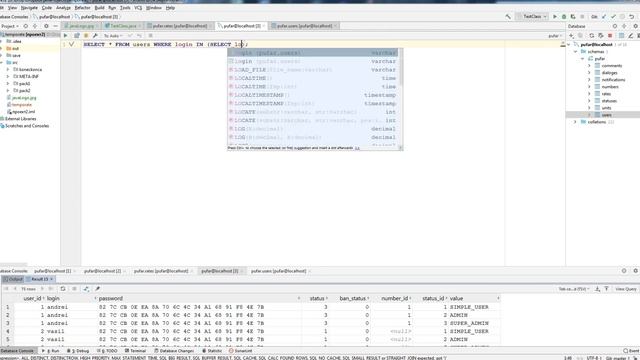This screenshot has width=640, height=360.
Task: Open the Navigate menu
Action: click(x=29, y=8)
